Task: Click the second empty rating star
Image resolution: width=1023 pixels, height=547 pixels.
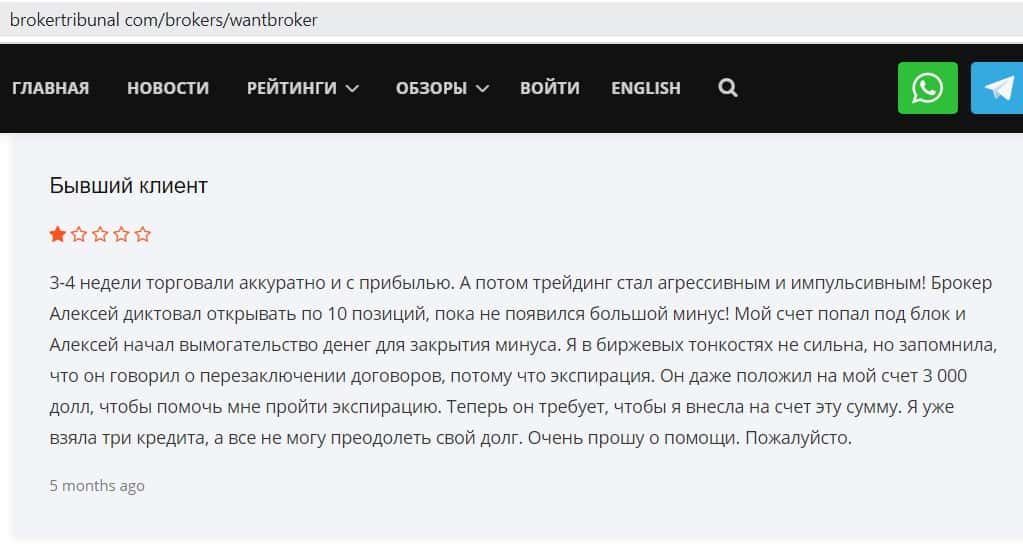Action: coord(79,235)
